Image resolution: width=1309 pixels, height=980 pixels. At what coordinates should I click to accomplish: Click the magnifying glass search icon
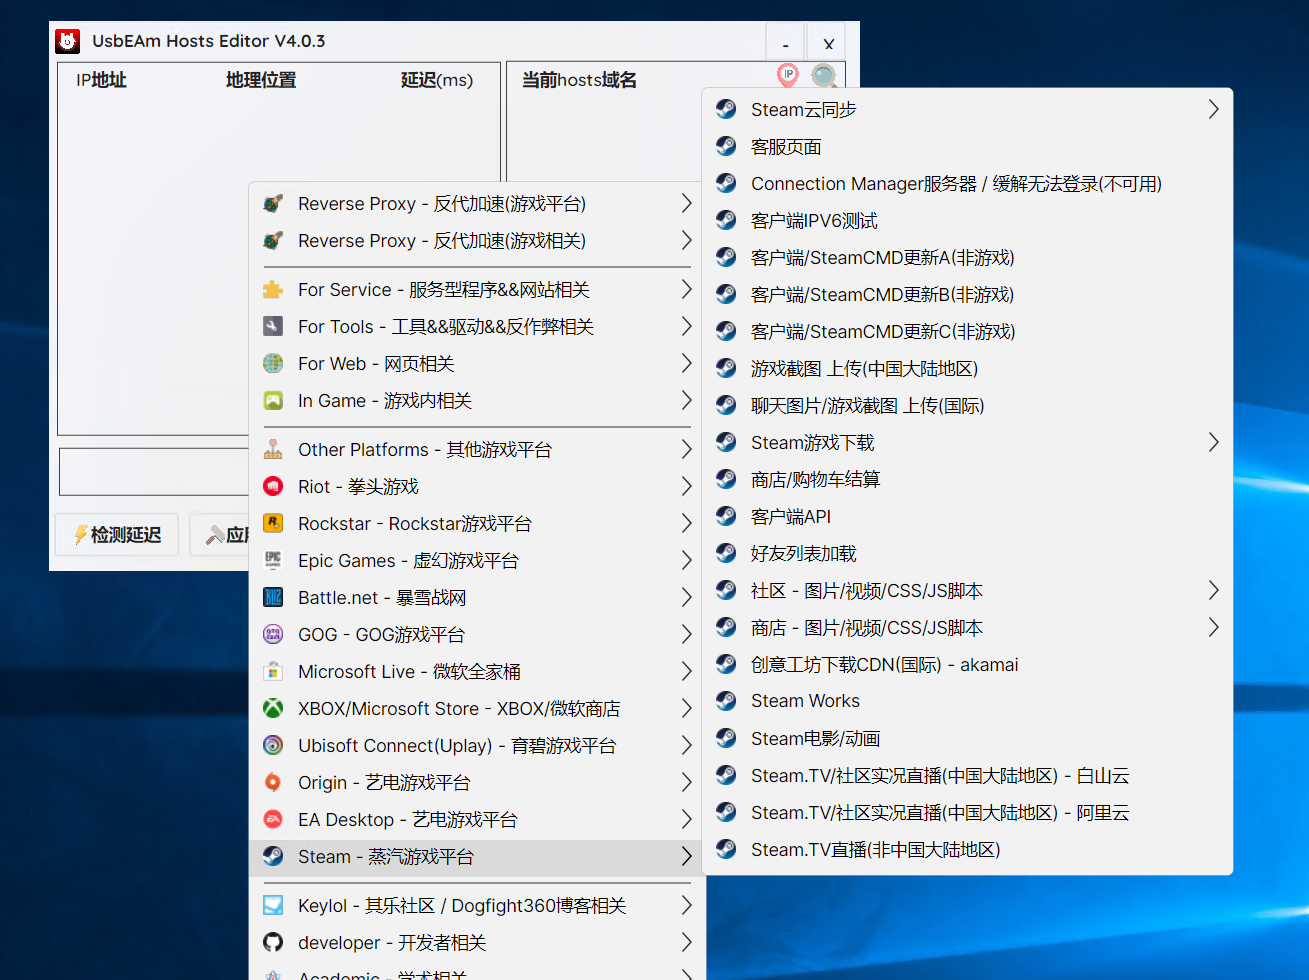[x=824, y=76]
